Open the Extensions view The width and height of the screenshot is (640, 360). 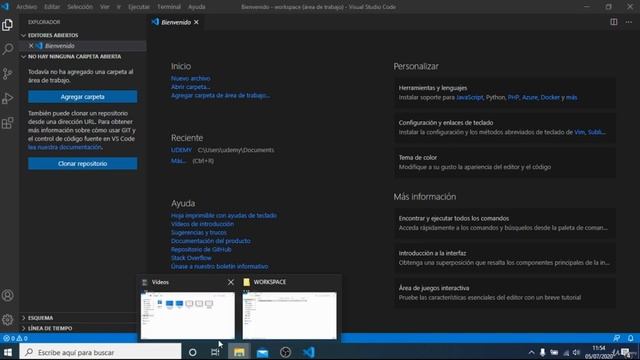point(7,123)
